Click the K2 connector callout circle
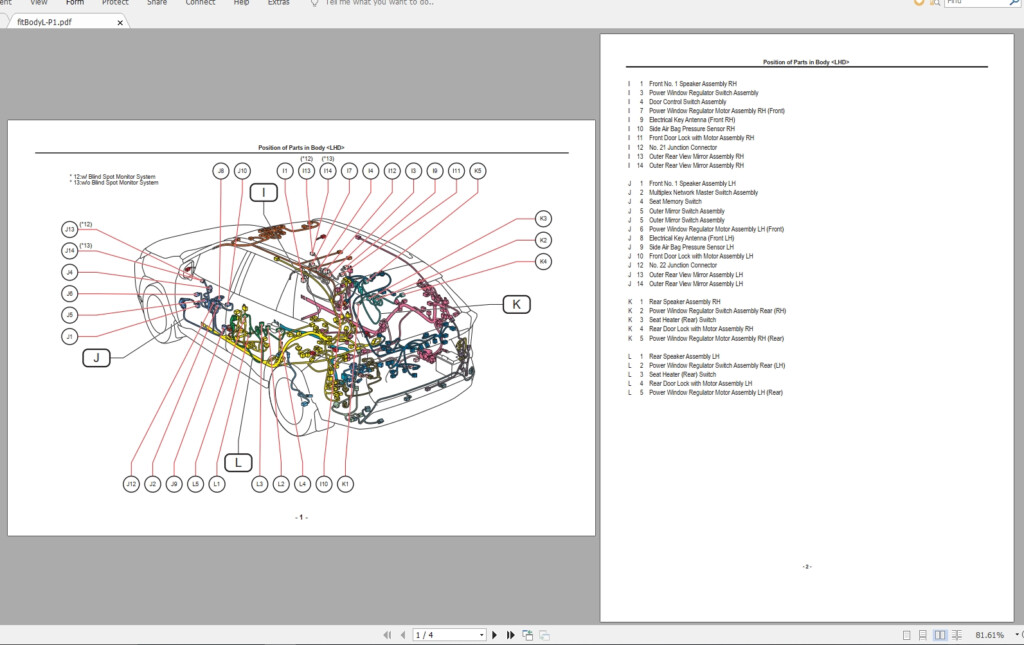The width and height of the screenshot is (1024, 645). click(x=543, y=240)
